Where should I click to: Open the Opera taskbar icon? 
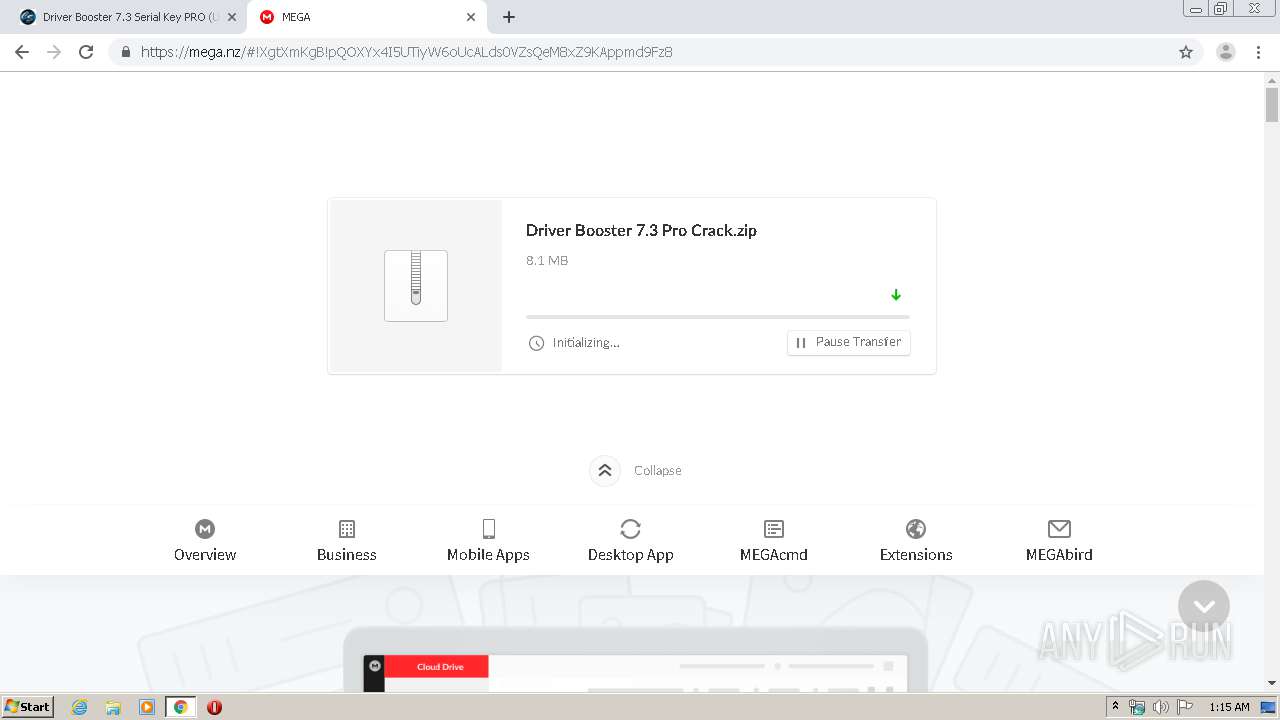click(214, 707)
